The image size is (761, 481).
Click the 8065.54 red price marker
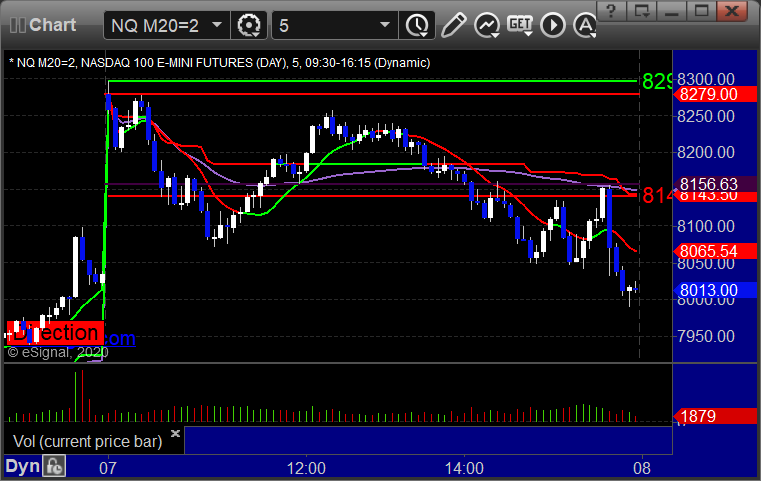(715, 251)
